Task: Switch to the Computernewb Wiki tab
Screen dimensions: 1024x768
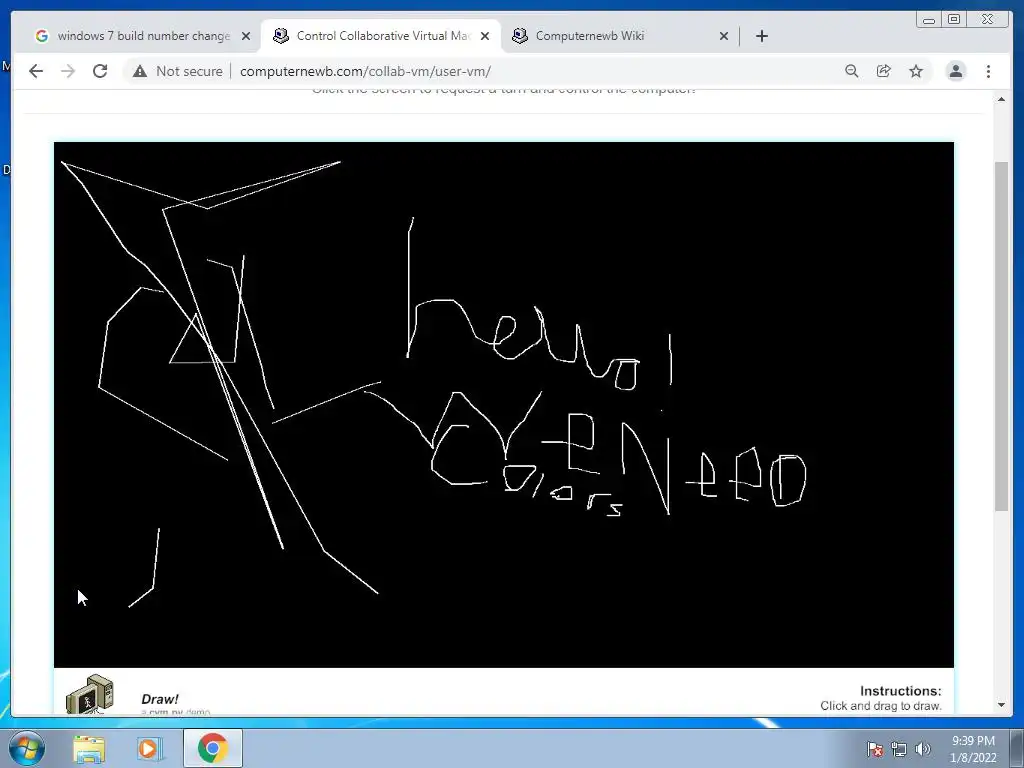Action: click(620, 36)
